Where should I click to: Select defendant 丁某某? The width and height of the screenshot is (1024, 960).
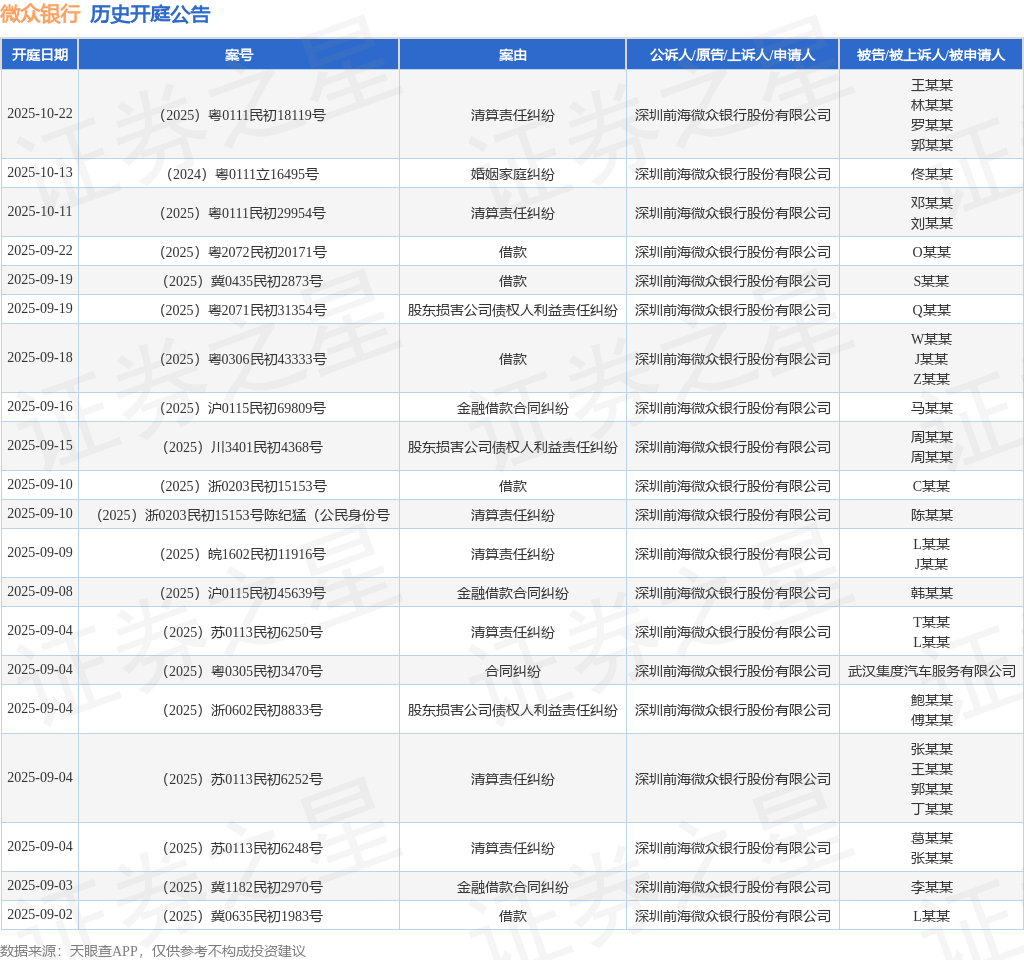tap(931, 809)
